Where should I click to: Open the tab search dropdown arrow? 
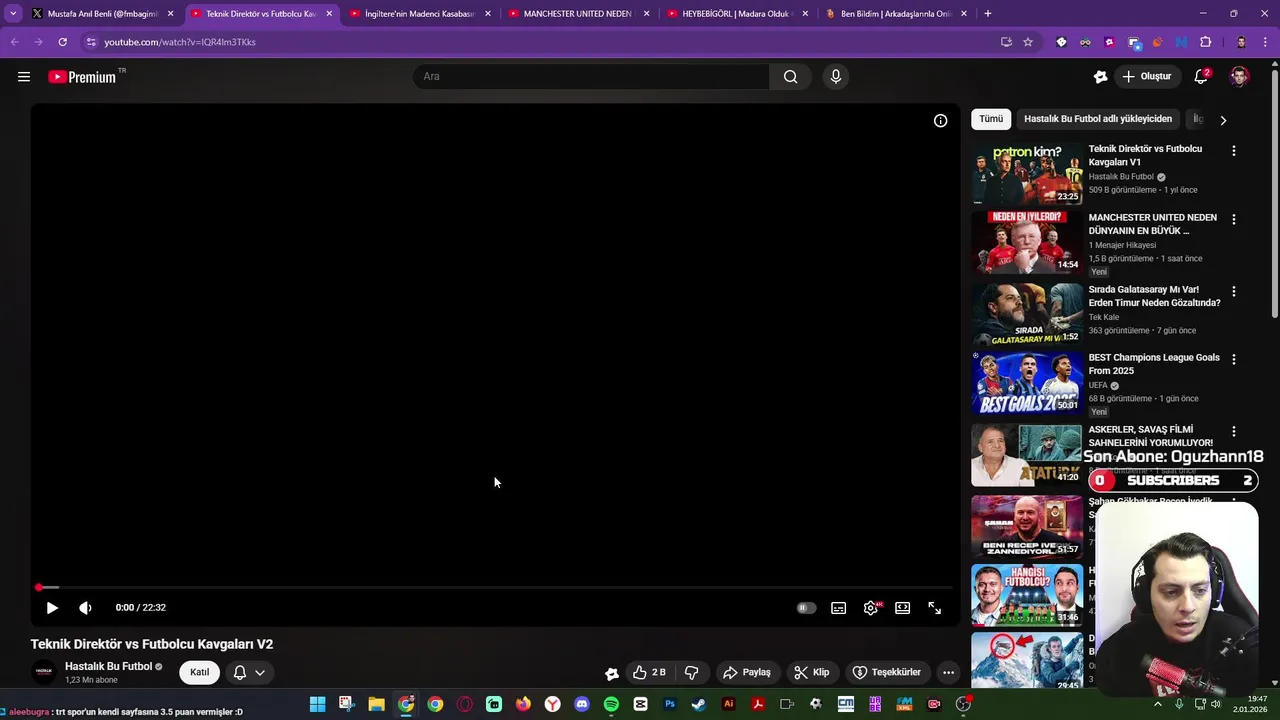pos(13,14)
